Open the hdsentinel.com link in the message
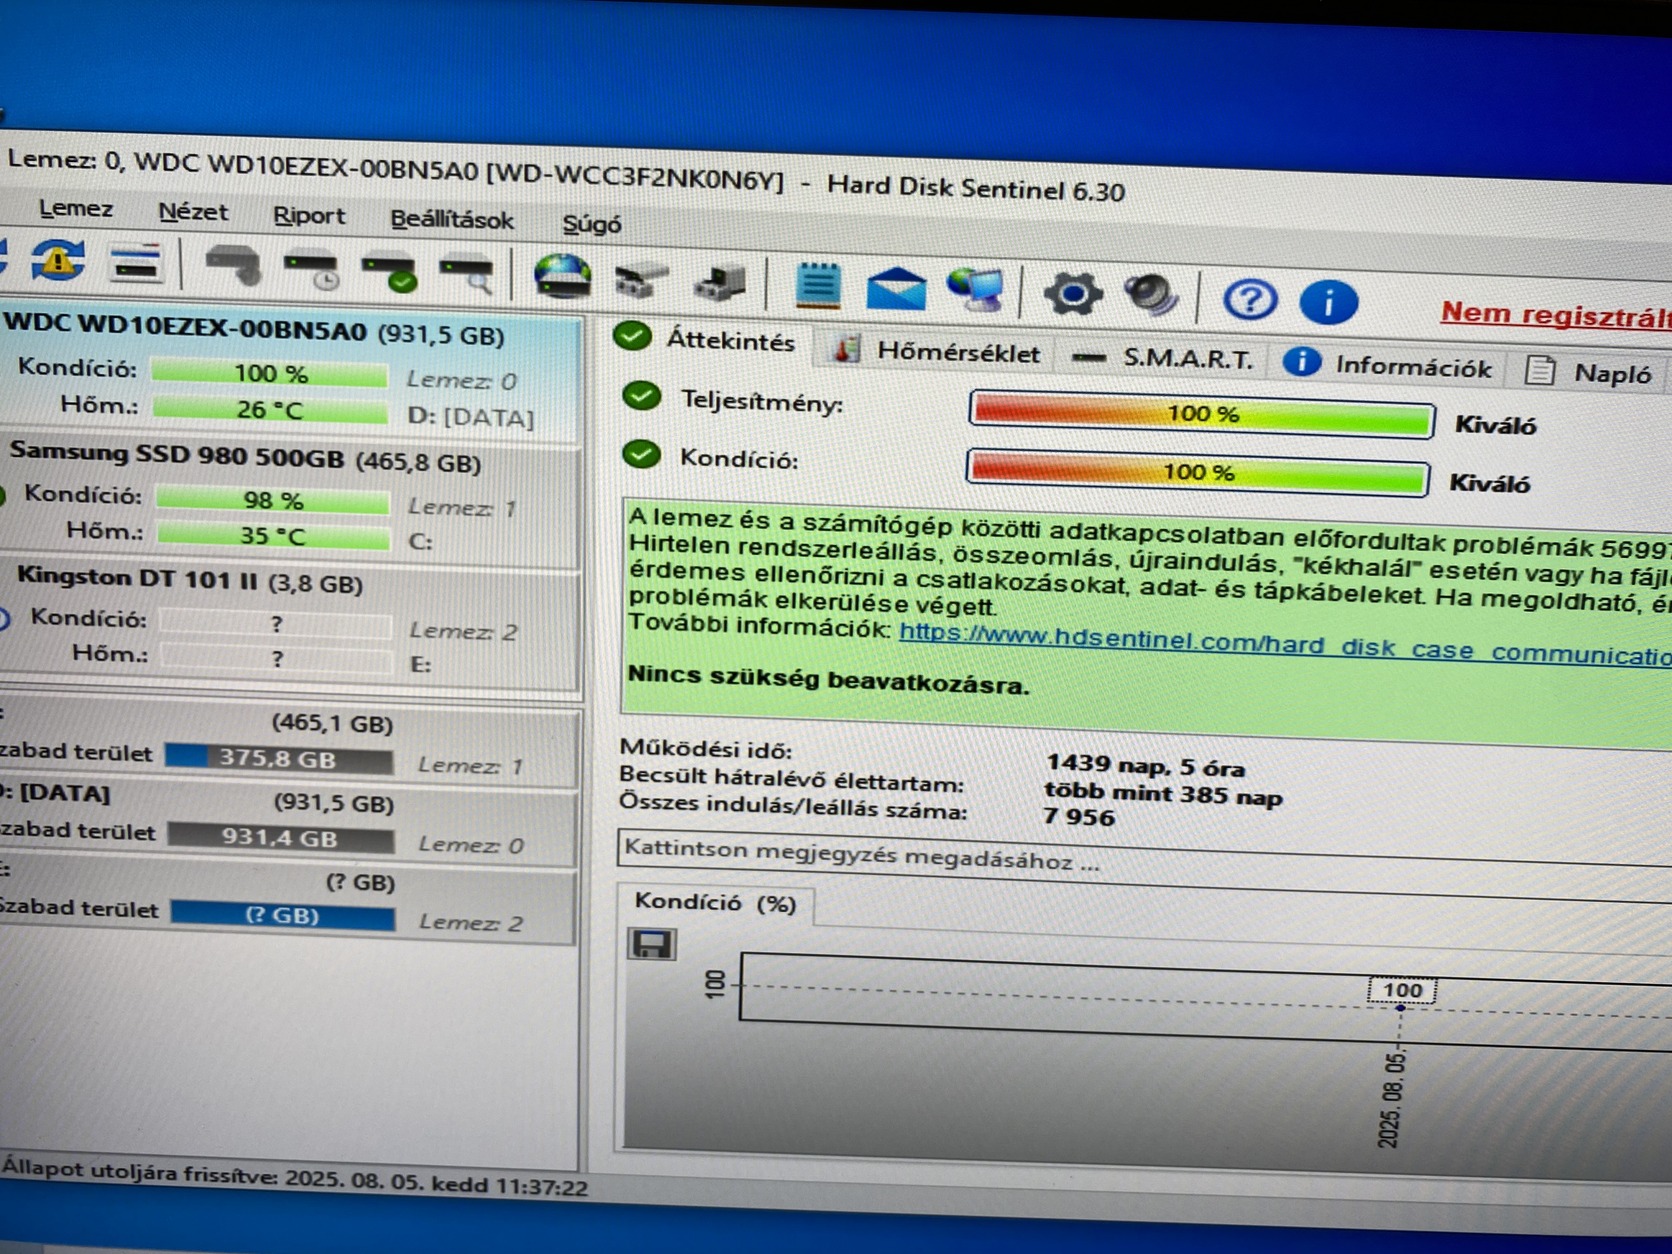 click(x=1285, y=647)
